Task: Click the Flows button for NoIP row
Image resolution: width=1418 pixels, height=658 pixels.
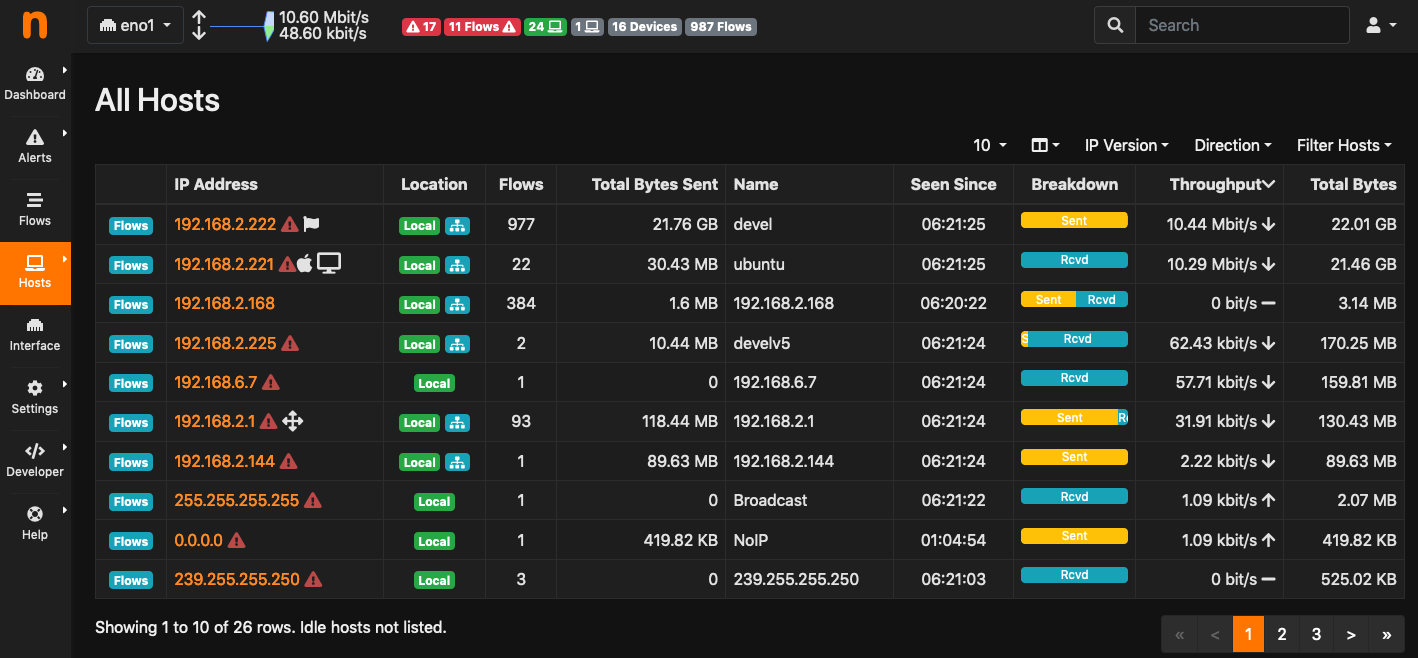Action: 130,541
